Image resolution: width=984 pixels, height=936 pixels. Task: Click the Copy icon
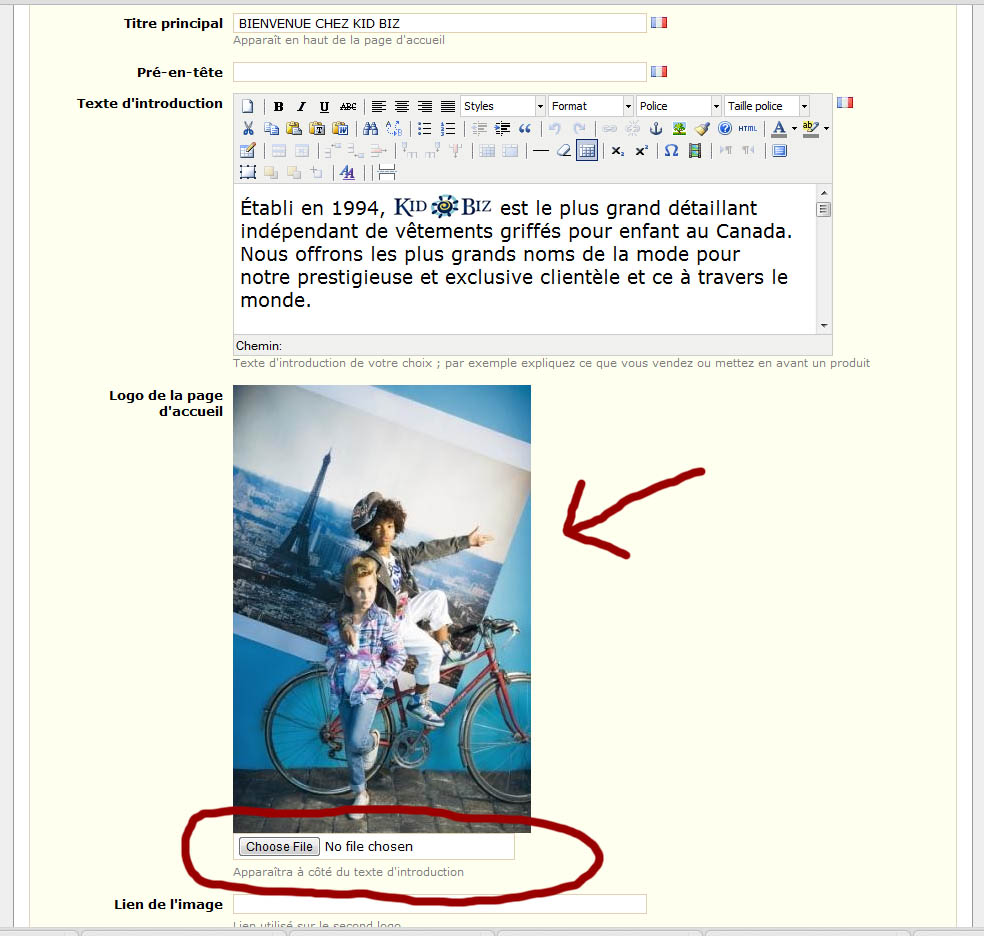(271, 129)
